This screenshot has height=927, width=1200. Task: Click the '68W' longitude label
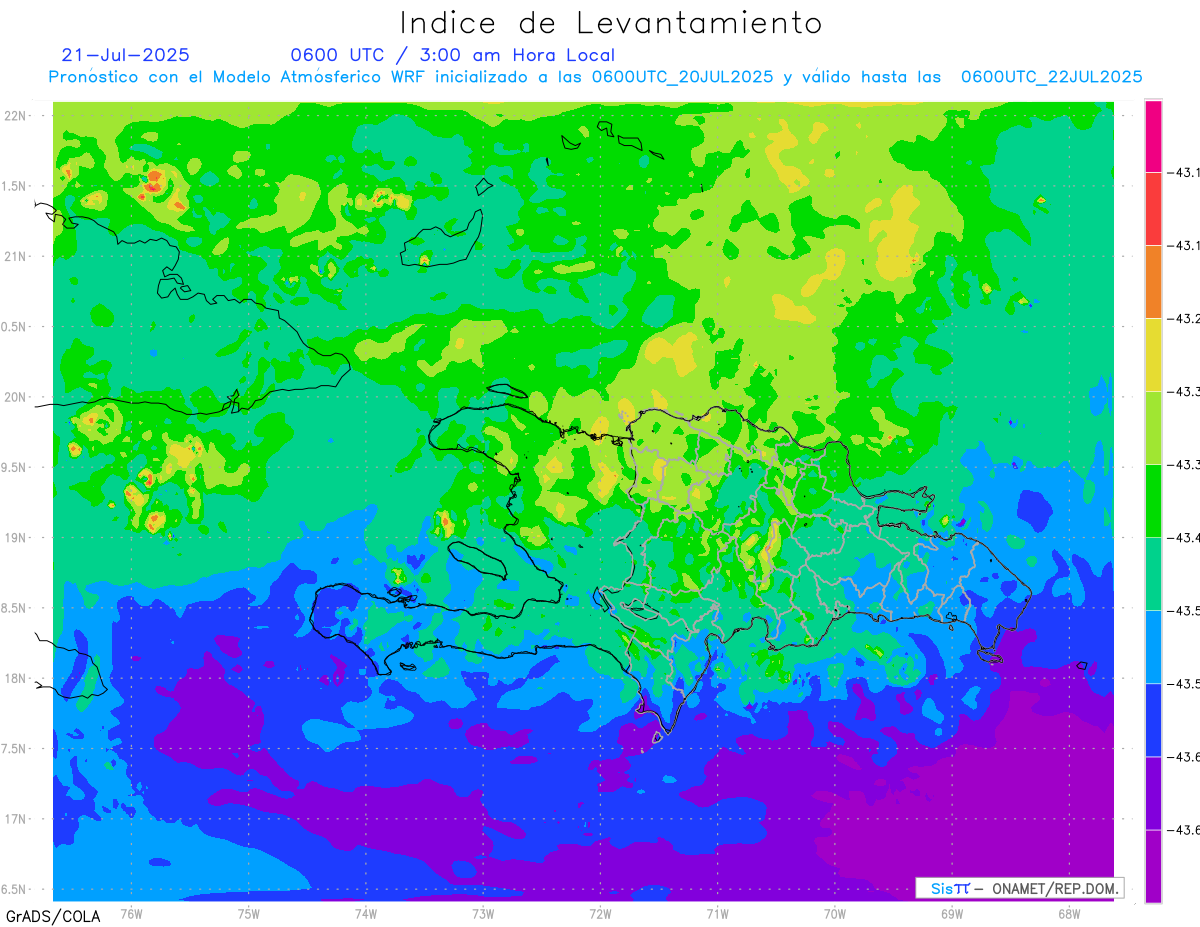coord(1069,913)
